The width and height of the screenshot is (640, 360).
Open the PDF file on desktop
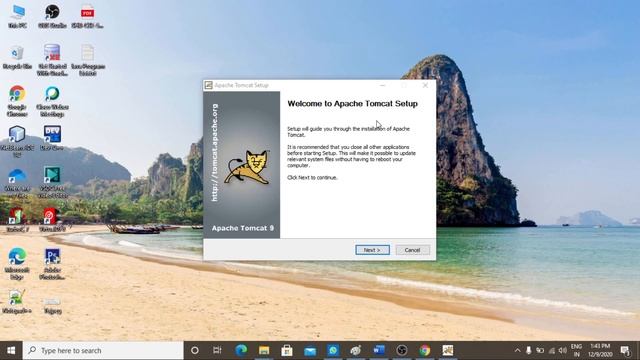click(87, 16)
